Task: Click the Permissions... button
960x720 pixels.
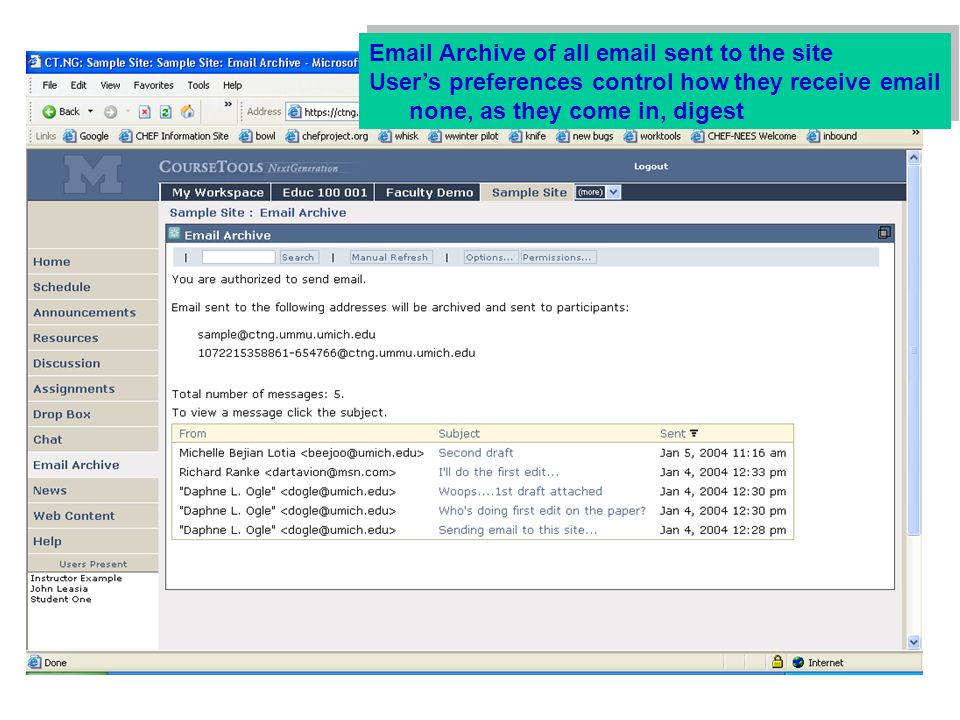Action: point(557,257)
